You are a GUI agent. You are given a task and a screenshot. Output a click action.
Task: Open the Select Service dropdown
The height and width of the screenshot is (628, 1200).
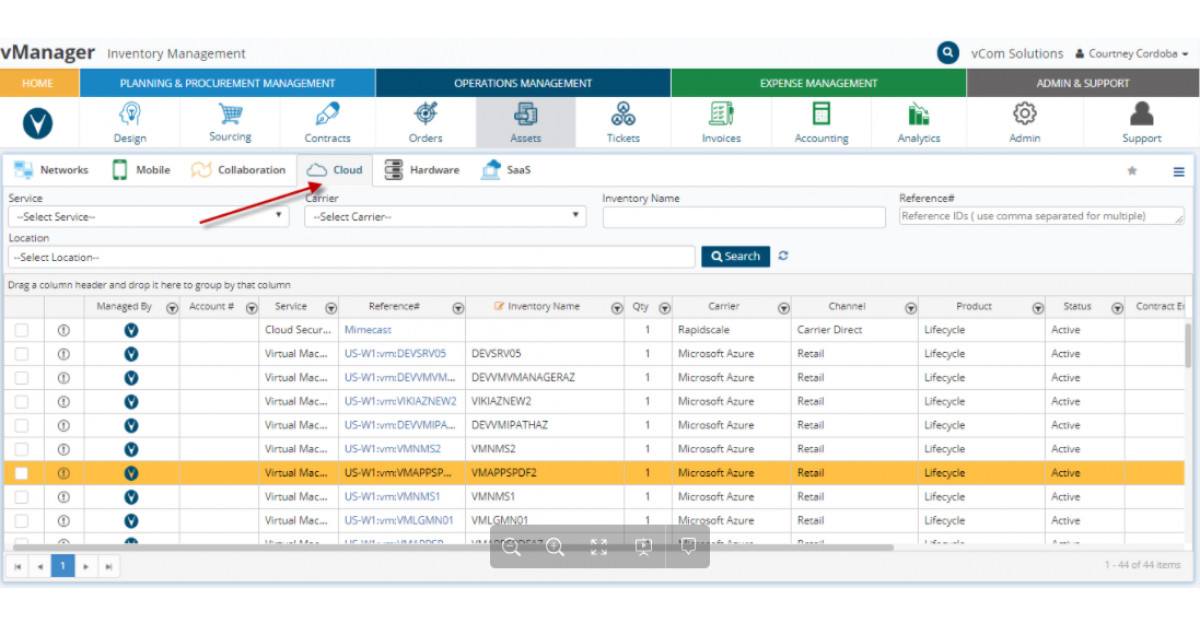tap(147, 216)
